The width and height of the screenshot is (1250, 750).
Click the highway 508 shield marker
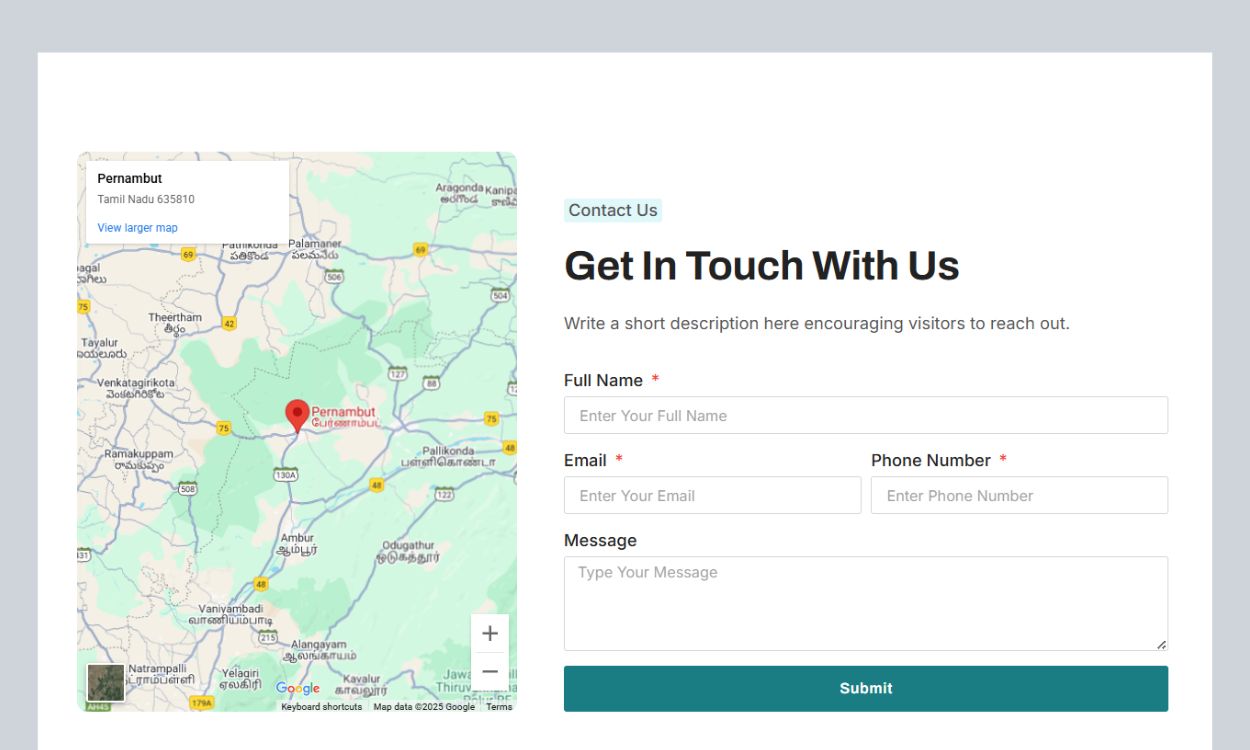[x=187, y=488]
